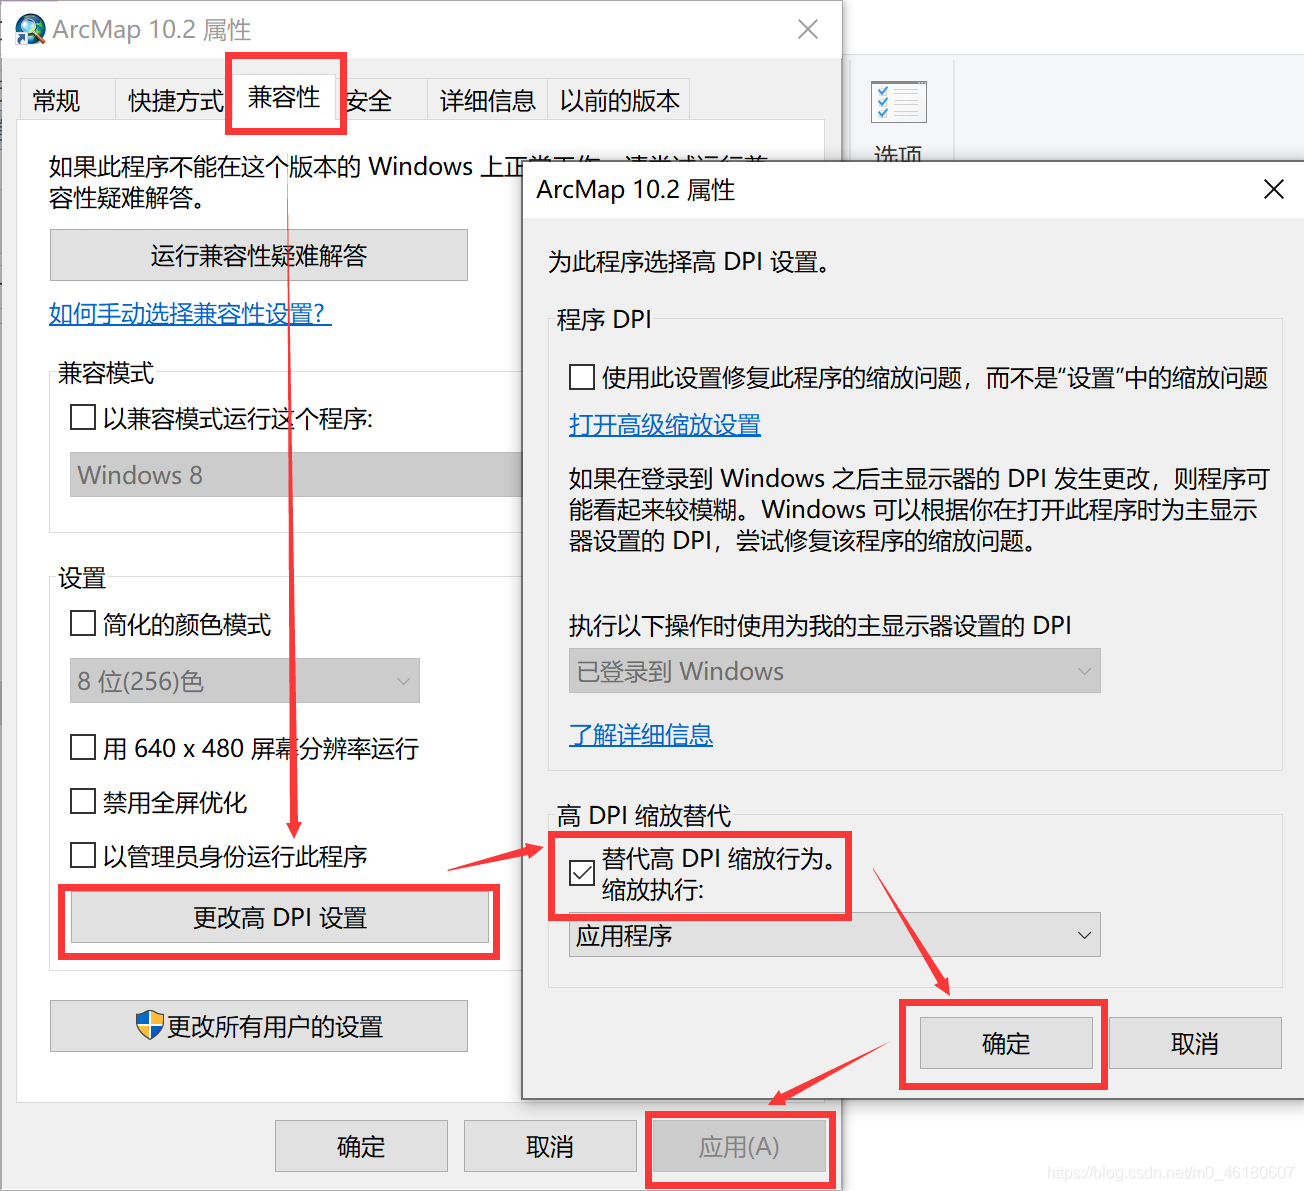
Task: Click the ArcMap icon in the properties title bar
Action: coord(30,29)
